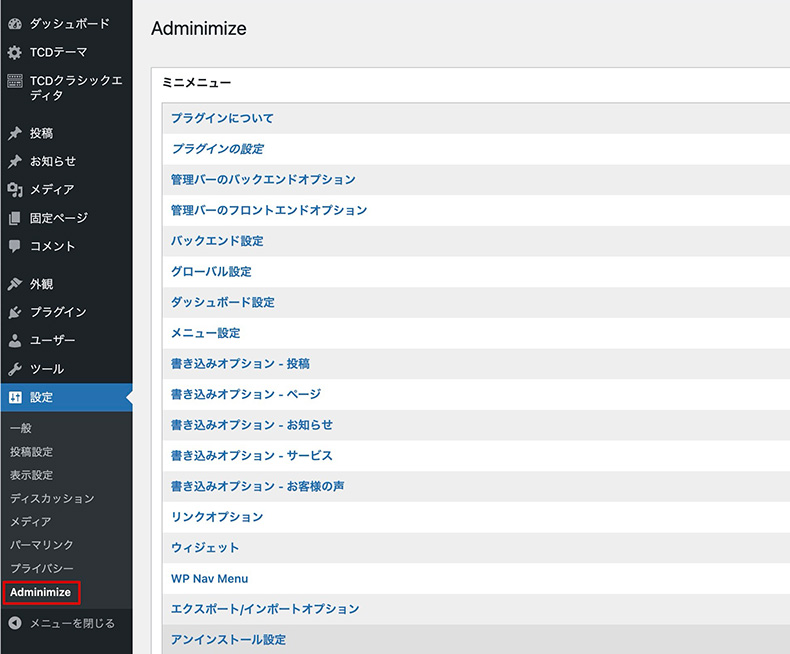Select Adminimize in the settings submenu

coord(40,592)
